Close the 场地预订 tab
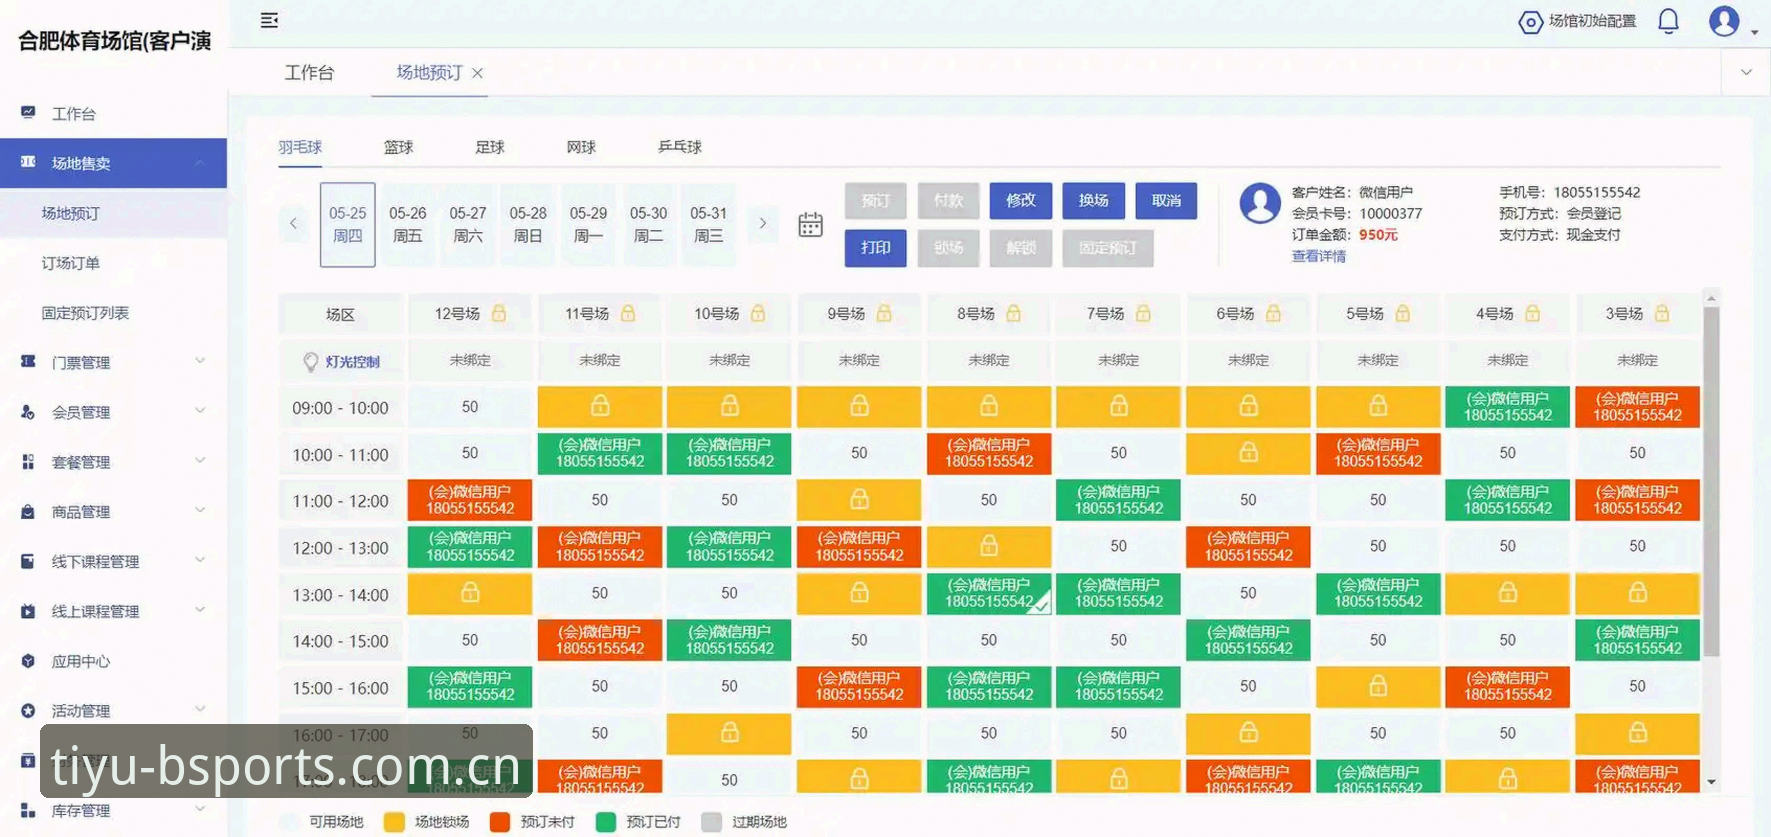 478,73
